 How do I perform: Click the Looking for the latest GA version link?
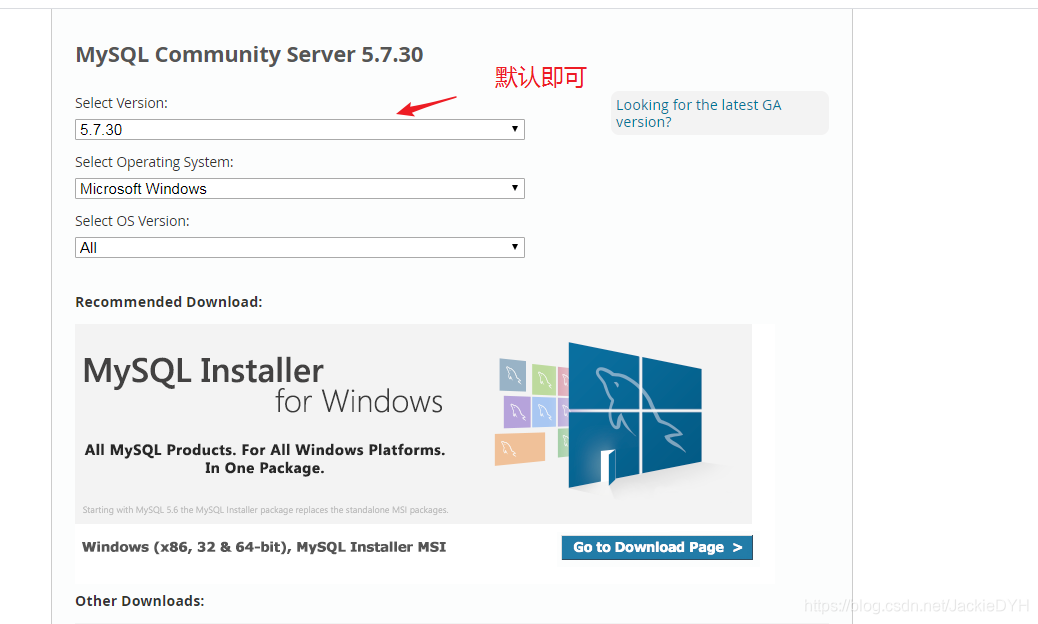click(x=698, y=113)
